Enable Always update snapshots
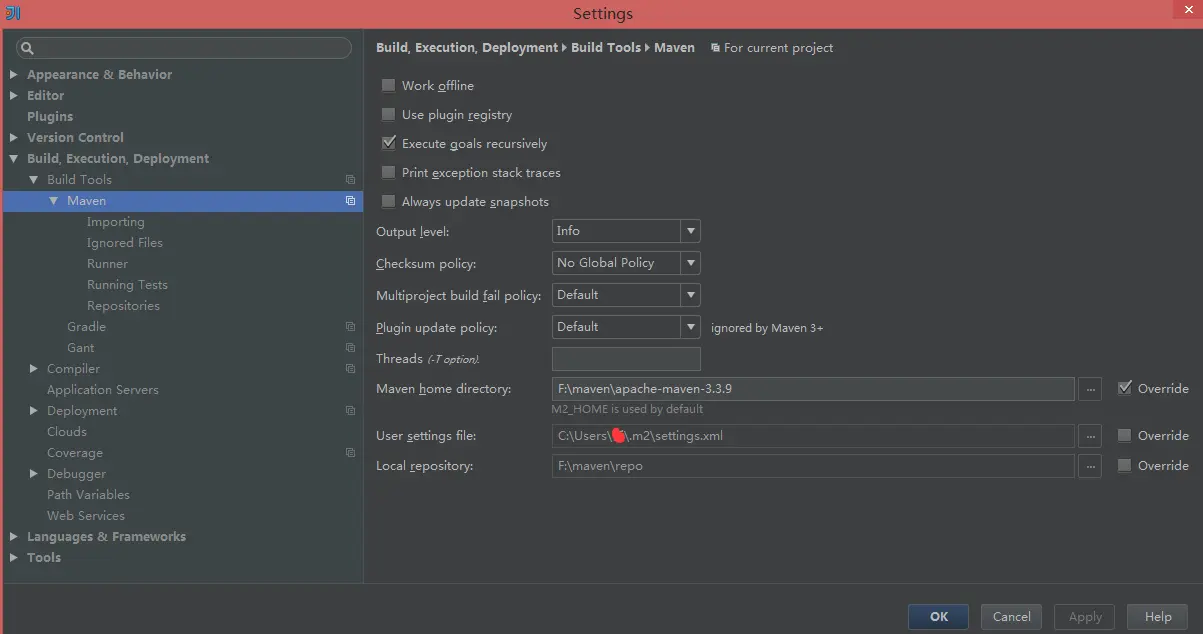1203x634 pixels. [388, 201]
